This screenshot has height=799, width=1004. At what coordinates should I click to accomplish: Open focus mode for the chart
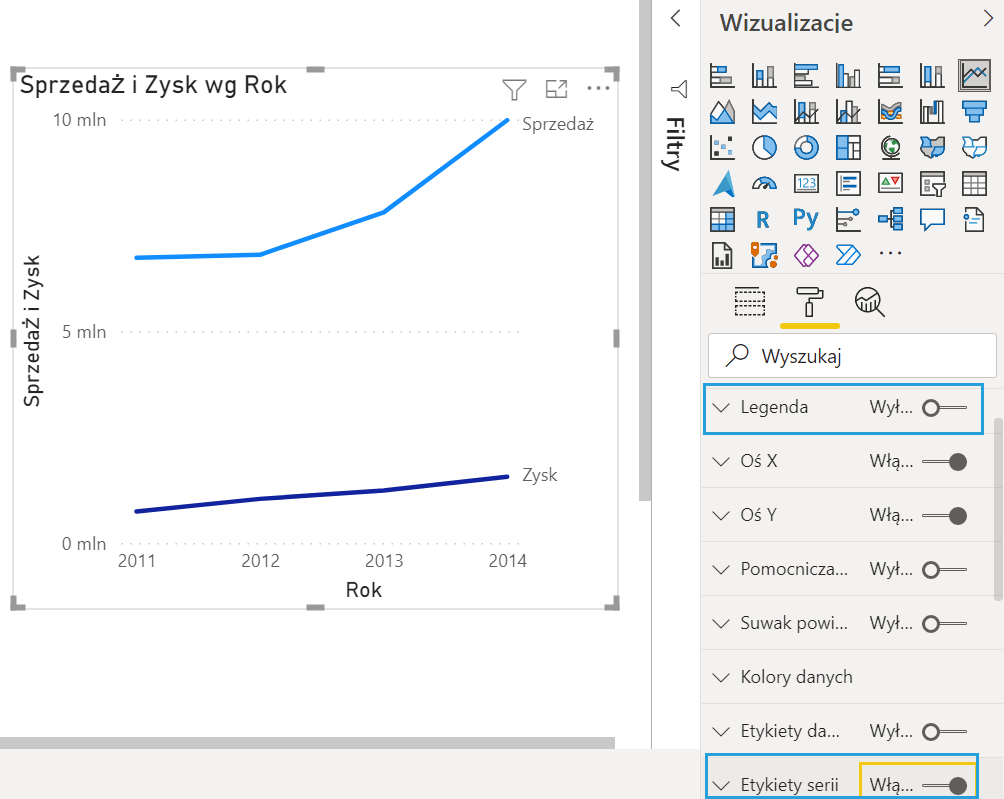556,90
